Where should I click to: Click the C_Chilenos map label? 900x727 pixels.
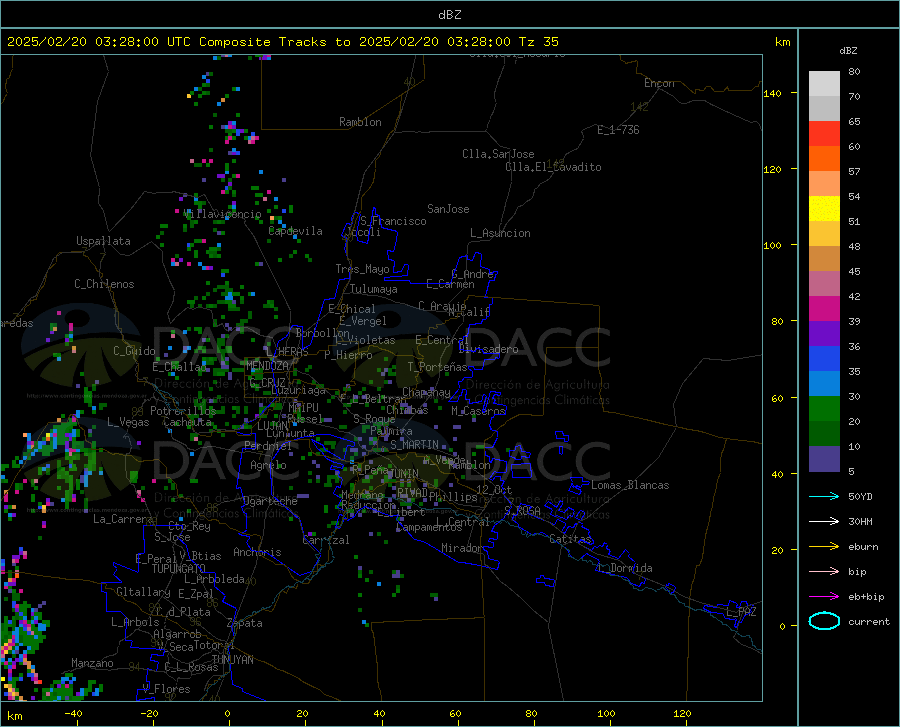pyautogui.click(x=104, y=284)
